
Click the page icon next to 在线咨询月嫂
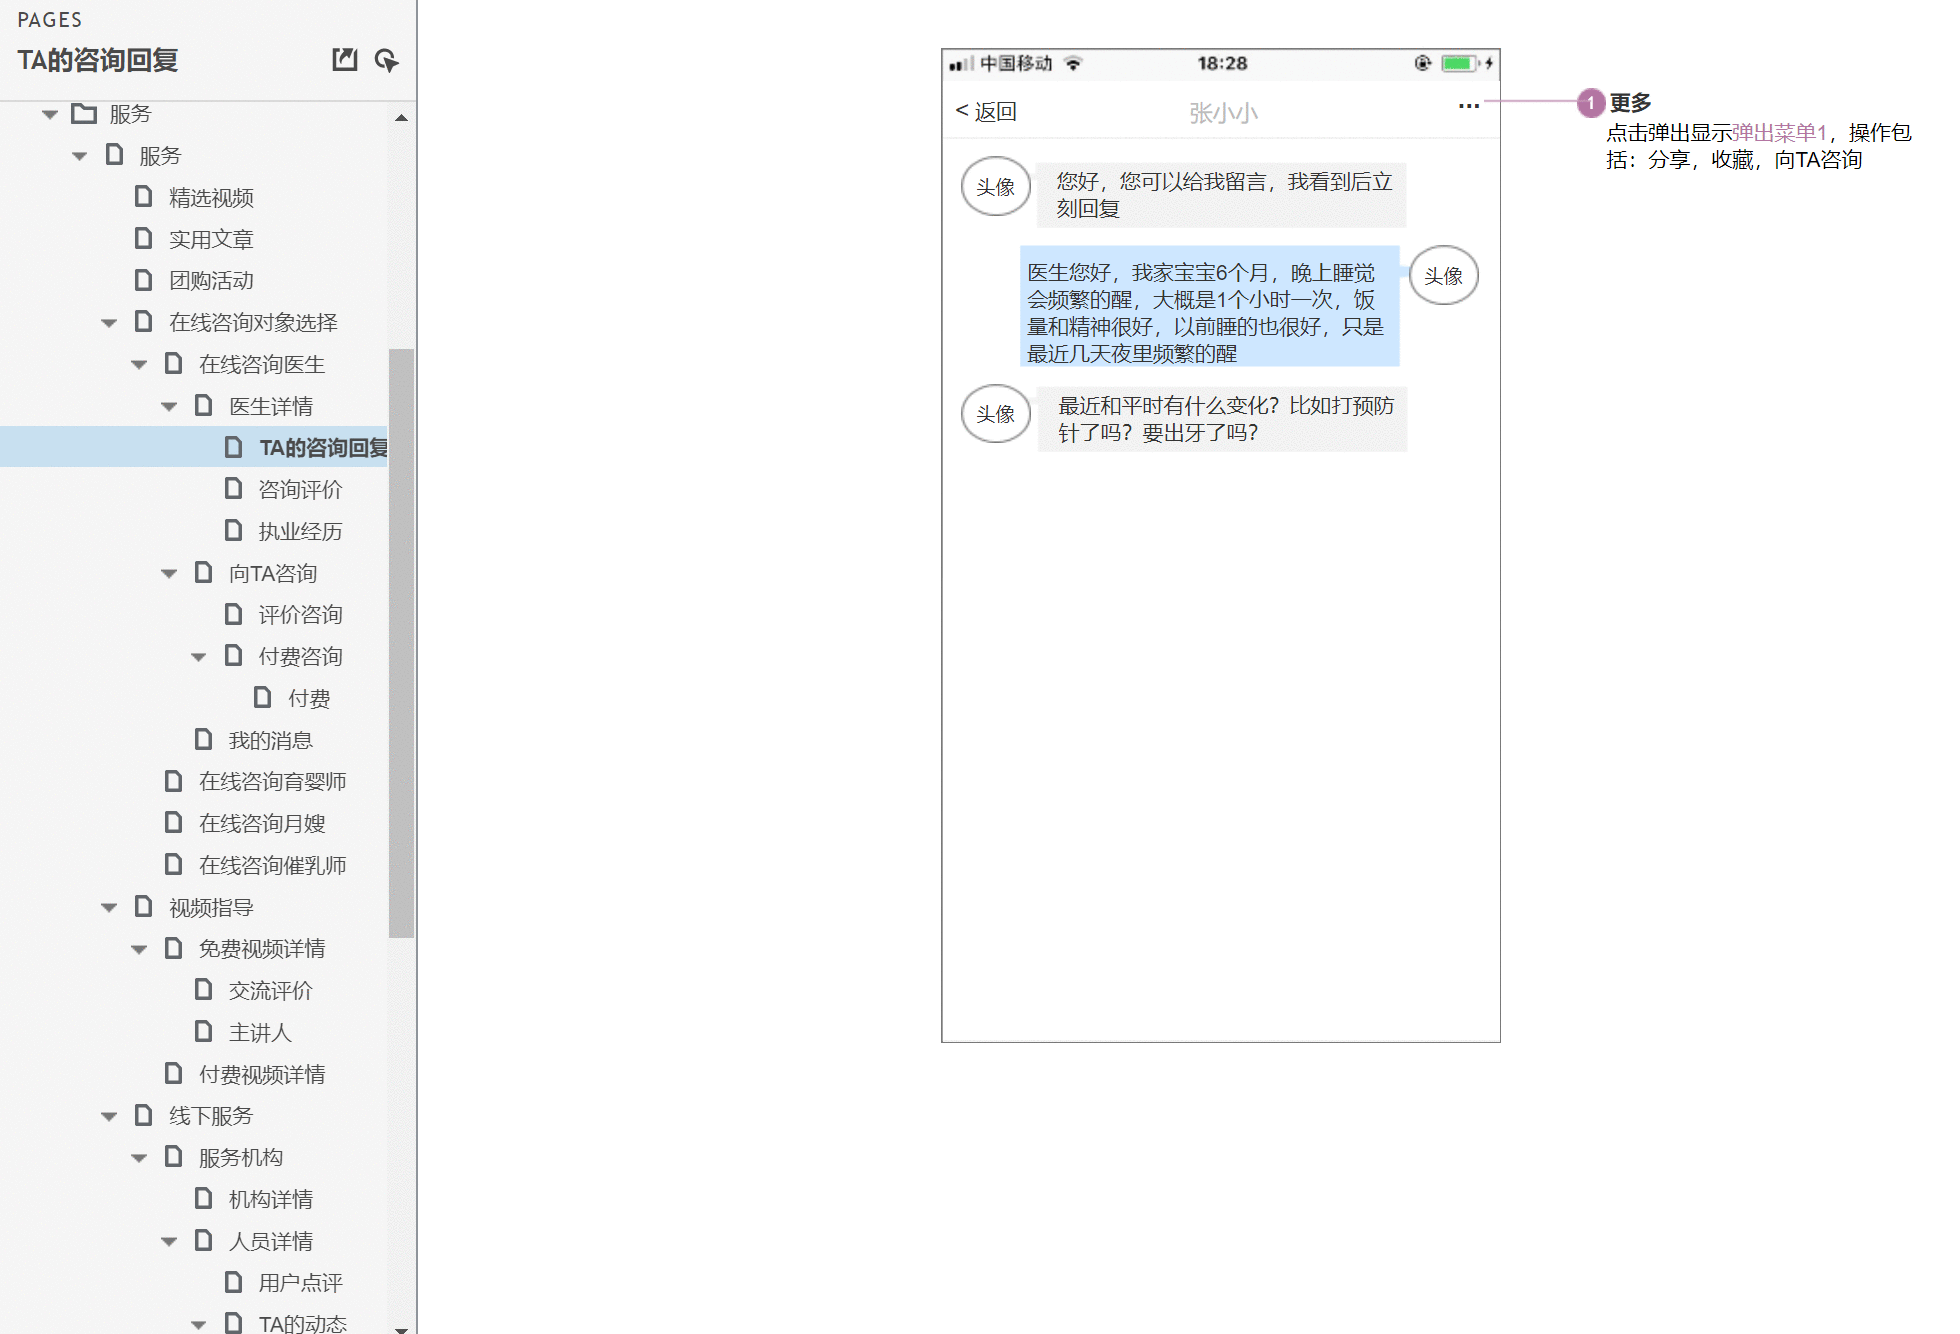[x=174, y=823]
